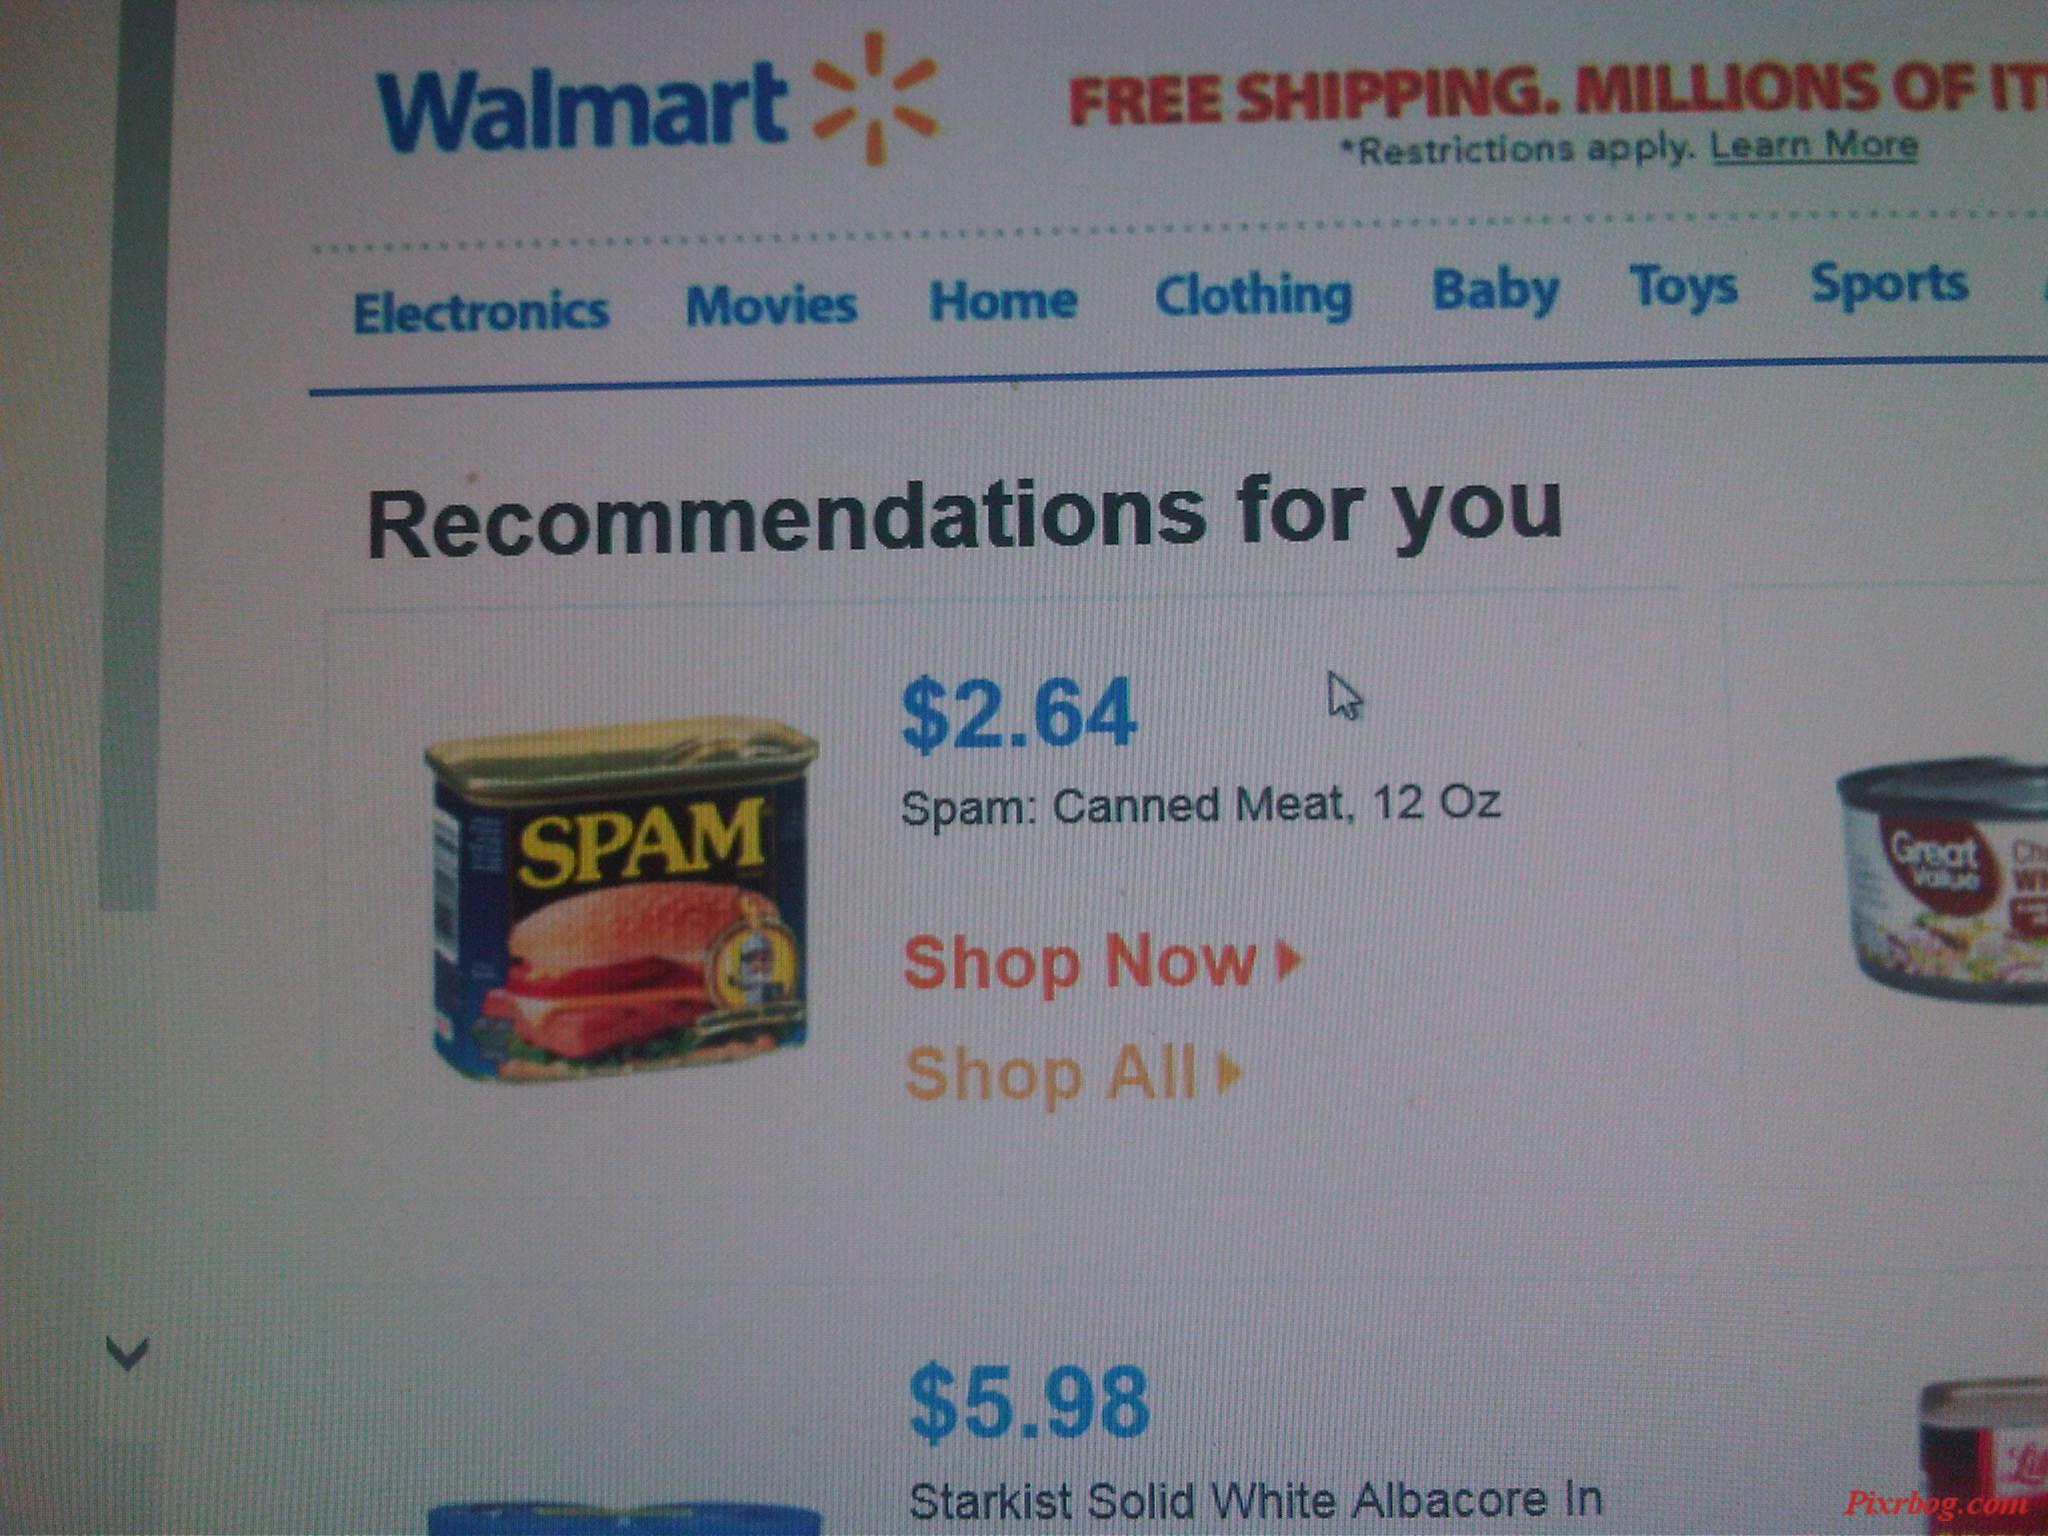
Task: Click the down chevron on scrollbar
Action: pyautogui.click(x=127, y=1354)
